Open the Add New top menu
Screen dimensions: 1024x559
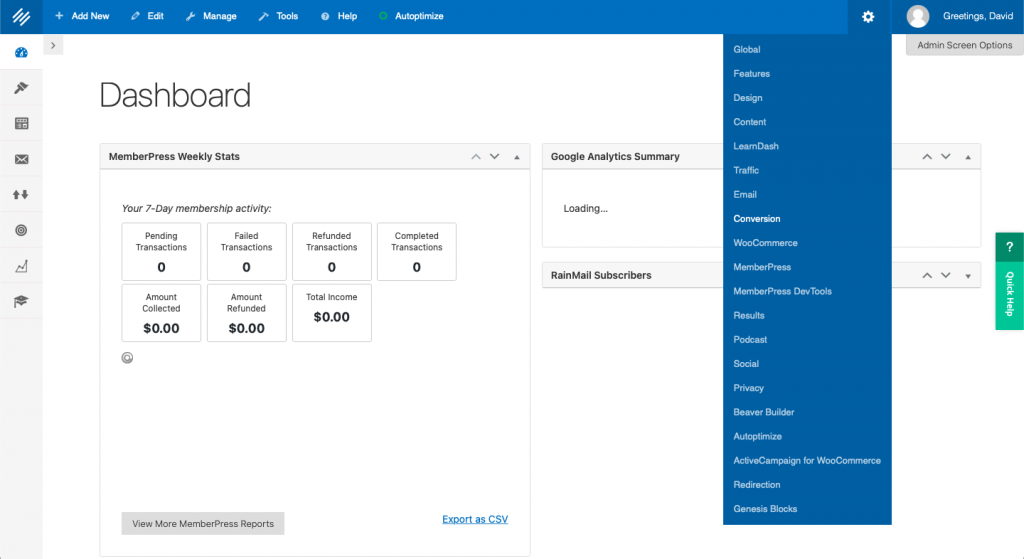(82, 16)
